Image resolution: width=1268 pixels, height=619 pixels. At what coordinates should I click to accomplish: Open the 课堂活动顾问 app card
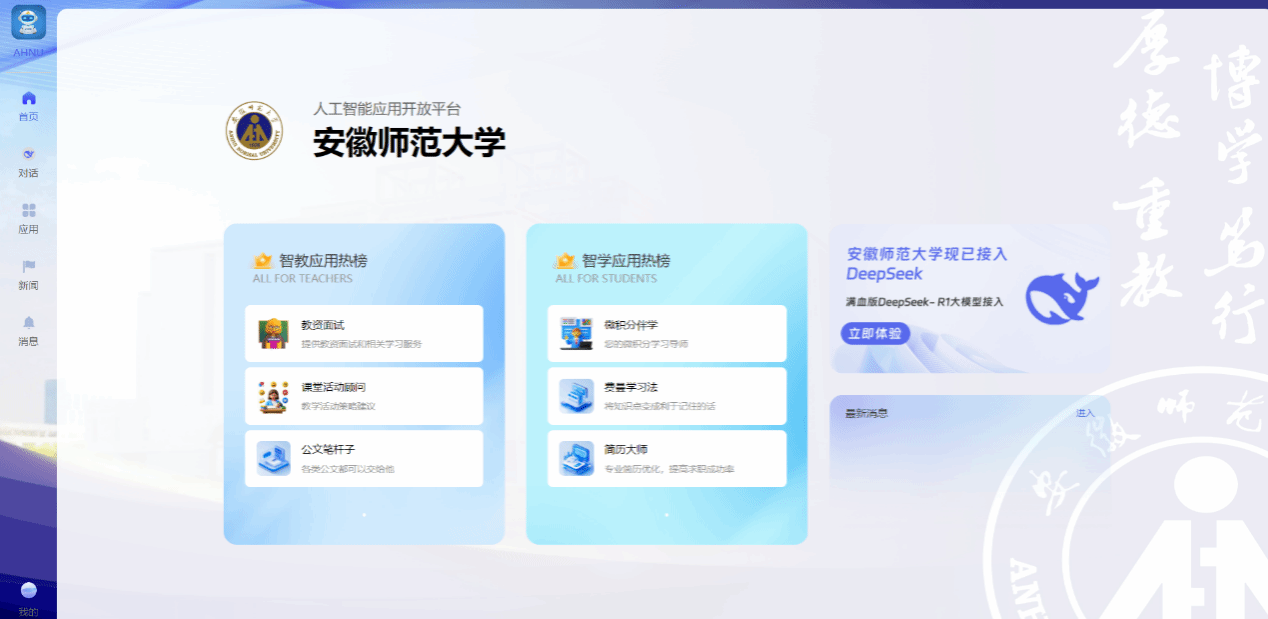click(x=364, y=396)
